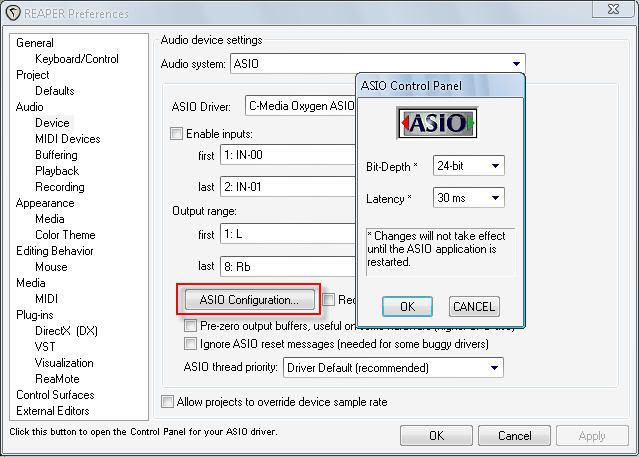The height and width of the screenshot is (457, 639).
Task: Enable Pre-zero output buffers checkbox
Action: point(190,326)
